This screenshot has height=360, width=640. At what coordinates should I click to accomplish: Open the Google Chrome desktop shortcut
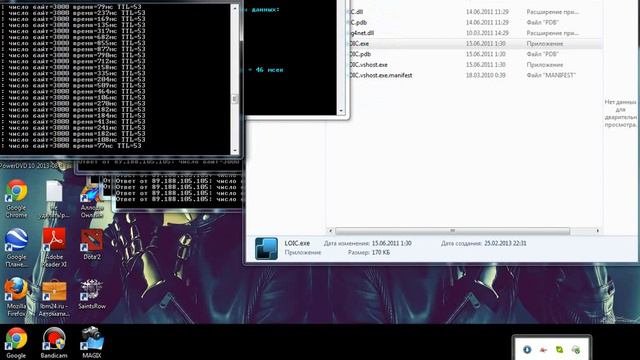(x=16, y=199)
